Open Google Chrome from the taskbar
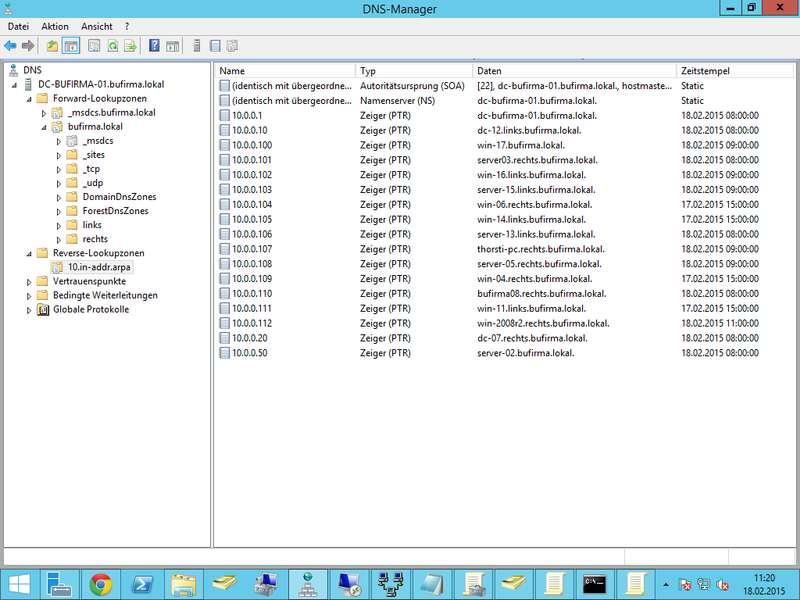 click(x=100, y=583)
